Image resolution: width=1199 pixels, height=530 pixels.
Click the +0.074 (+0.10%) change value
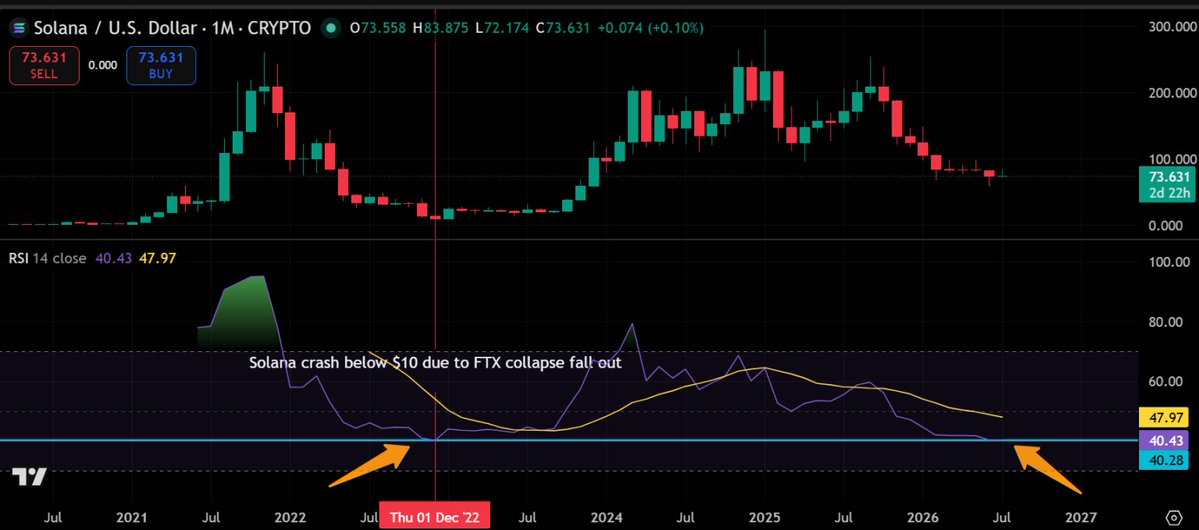click(650, 28)
